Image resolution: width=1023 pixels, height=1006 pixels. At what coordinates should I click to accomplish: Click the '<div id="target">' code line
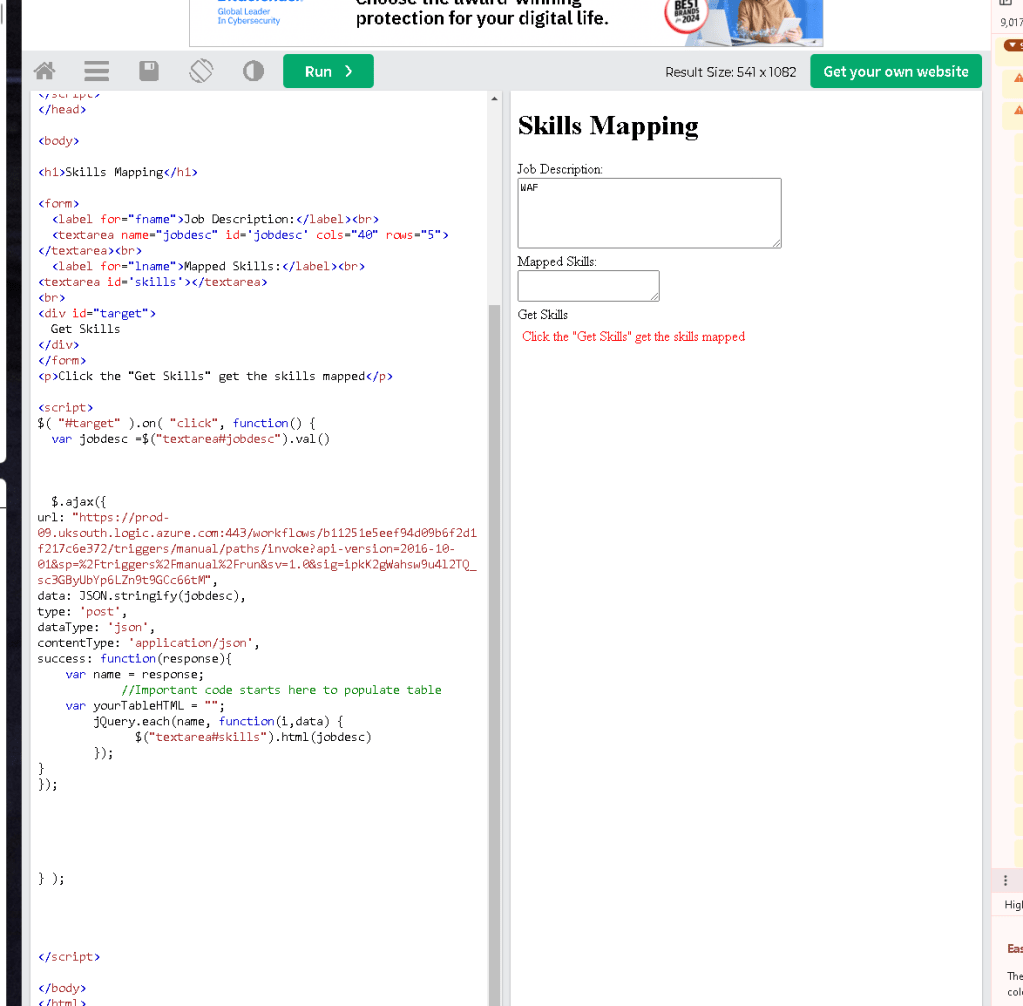[x=97, y=313]
